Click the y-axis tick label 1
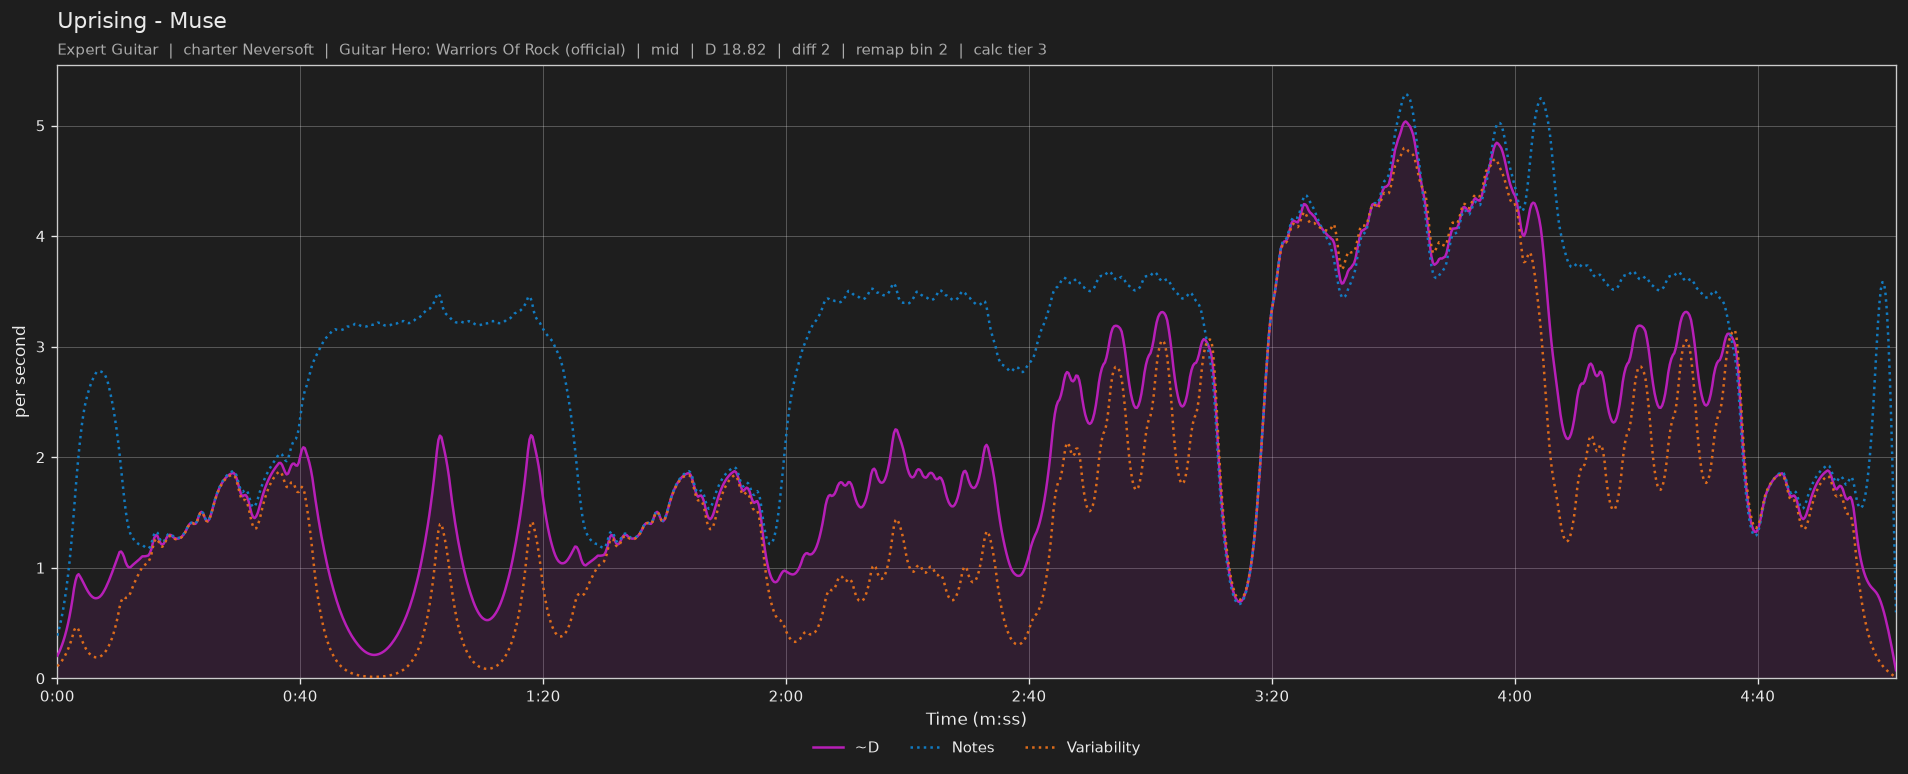This screenshot has height=774, width=1908. tap(43, 569)
